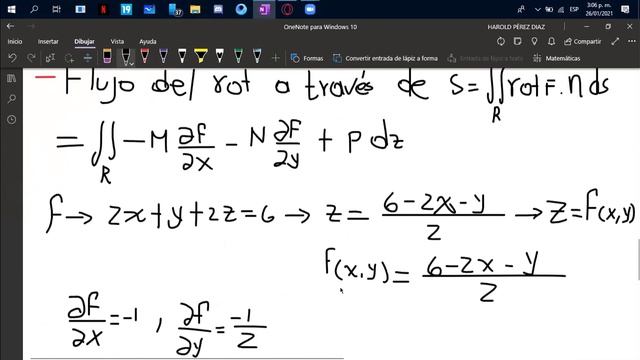This screenshot has height=360, width=640.
Task: Click the lightbulb tell-me icon
Action: click(x=534, y=41)
